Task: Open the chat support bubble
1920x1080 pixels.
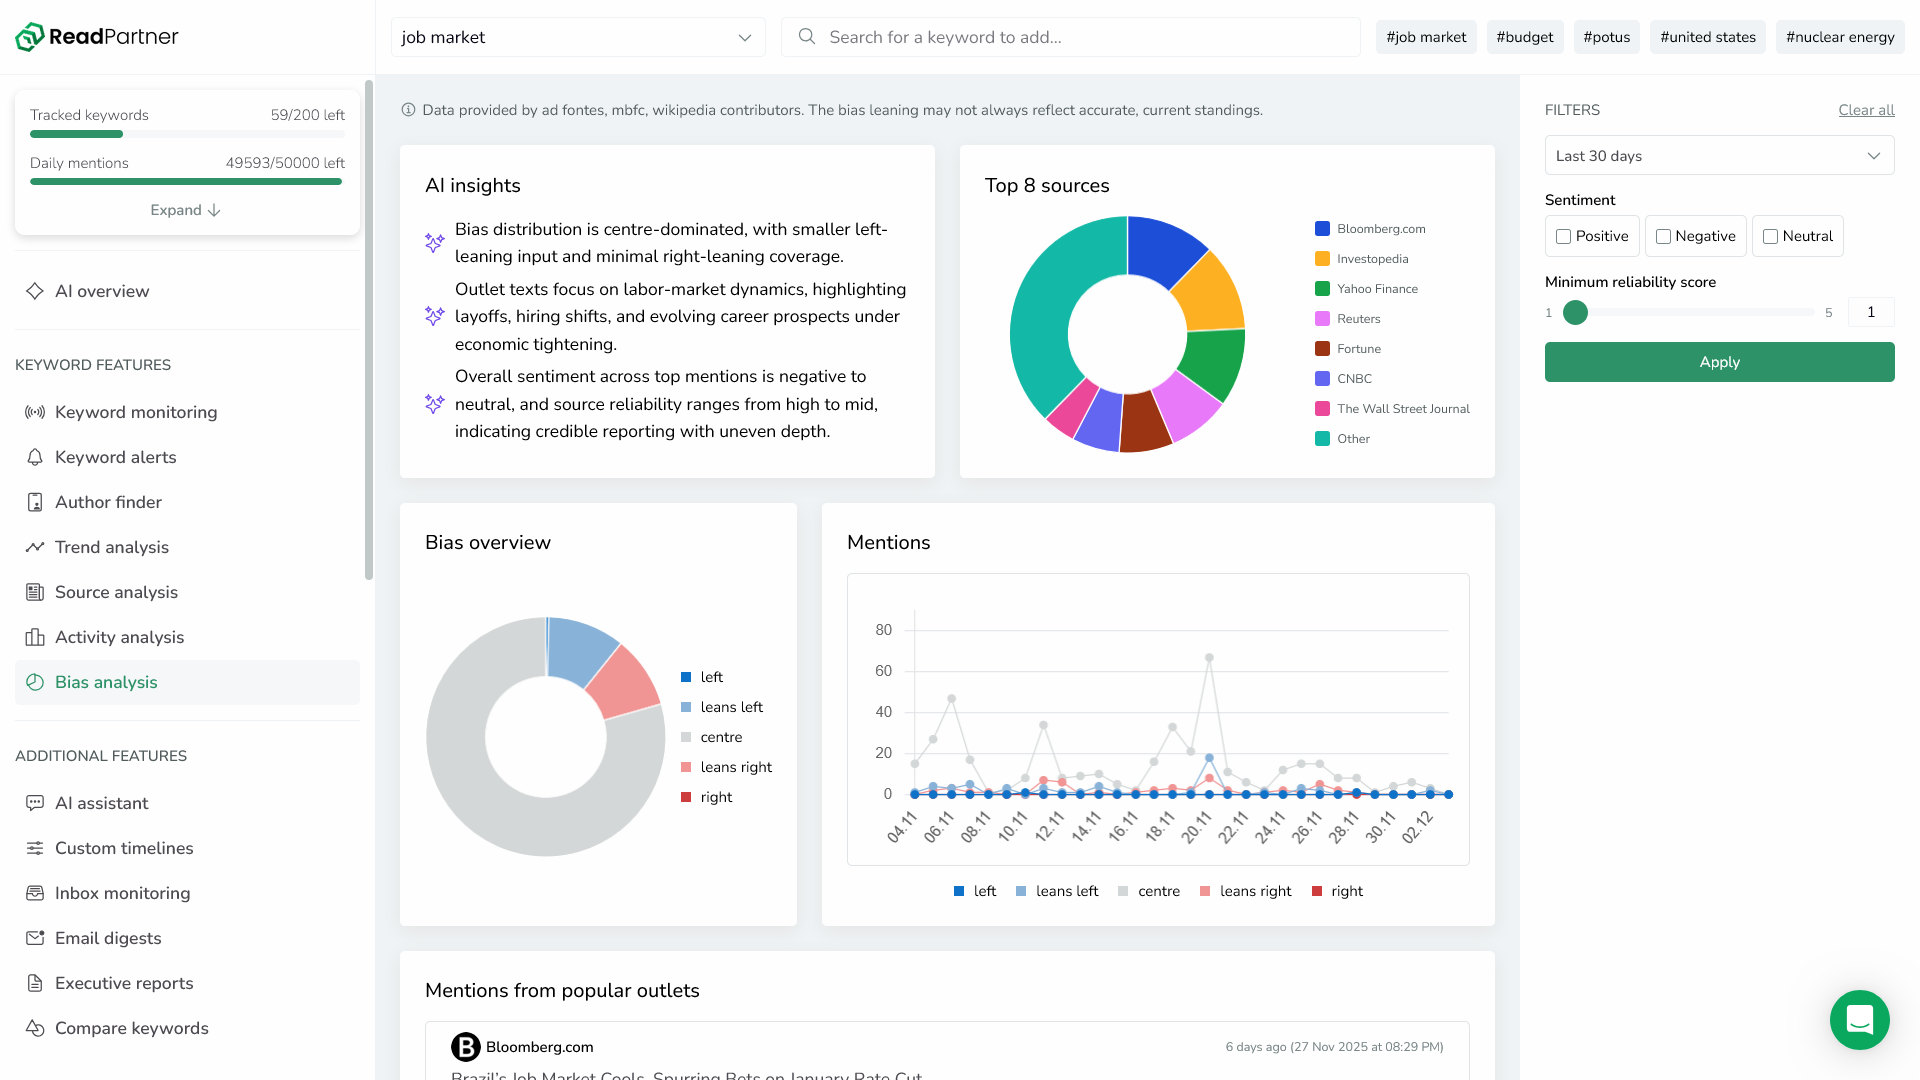Action: point(1859,1020)
